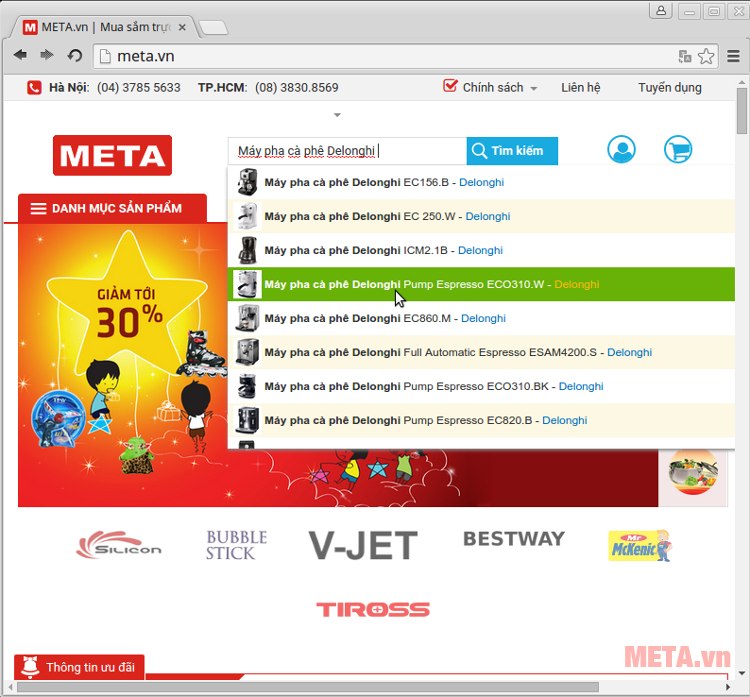Open the Tuyển dụng link
The height and width of the screenshot is (697, 750).
click(670, 88)
